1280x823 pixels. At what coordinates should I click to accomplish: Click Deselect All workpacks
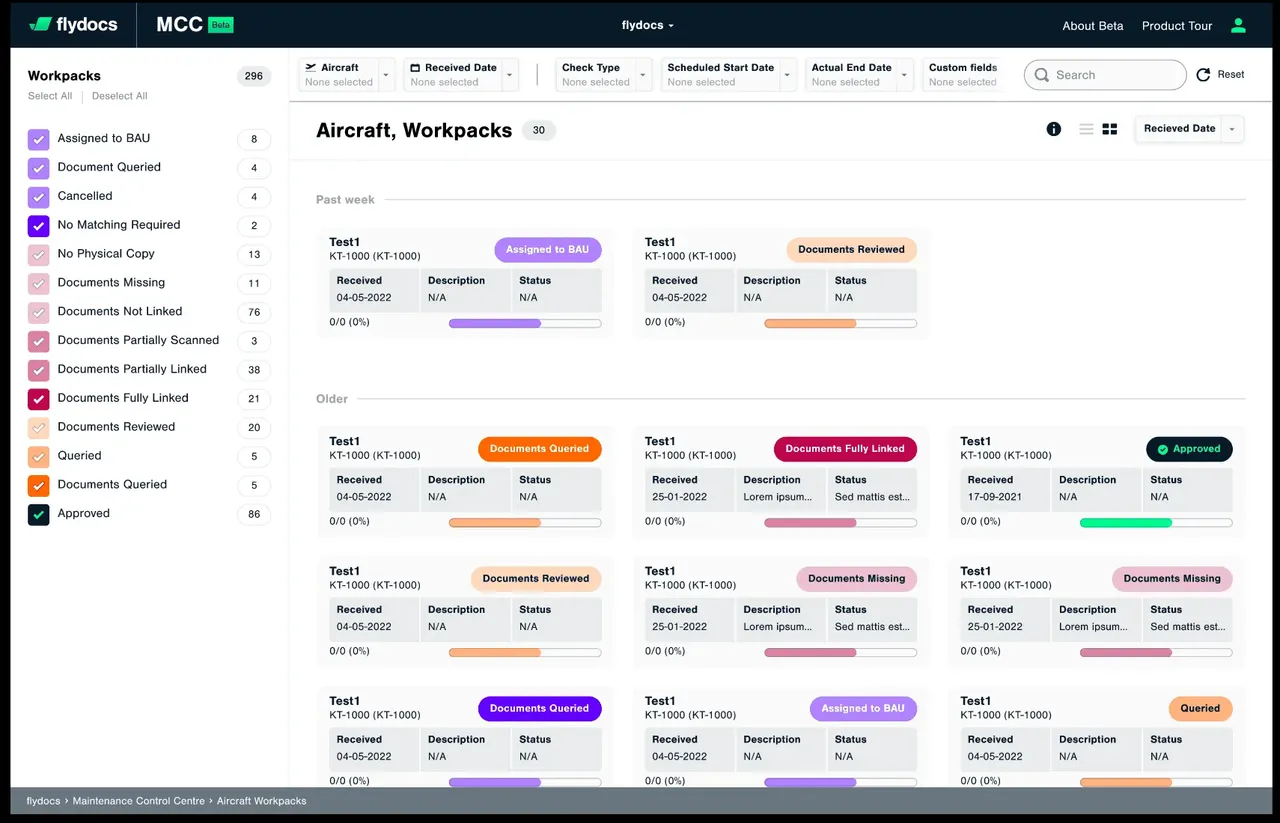click(x=120, y=96)
